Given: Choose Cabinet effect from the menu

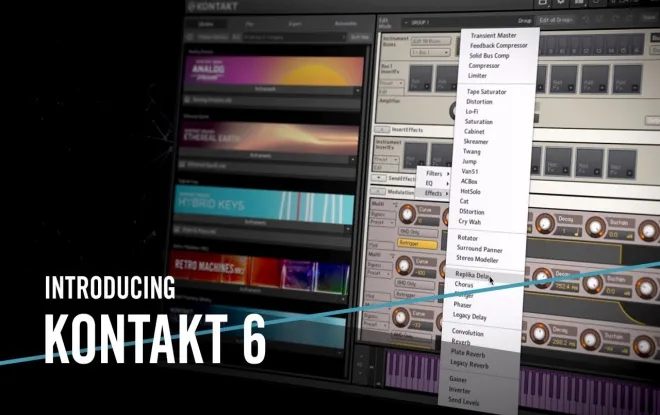Looking at the screenshot, I should tap(474, 132).
